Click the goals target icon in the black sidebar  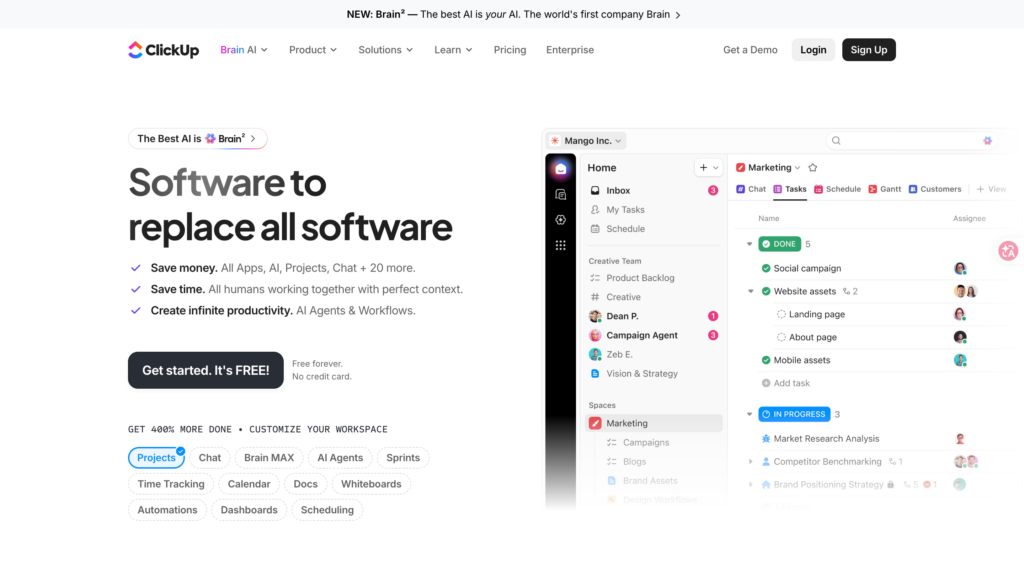point(560,220)
